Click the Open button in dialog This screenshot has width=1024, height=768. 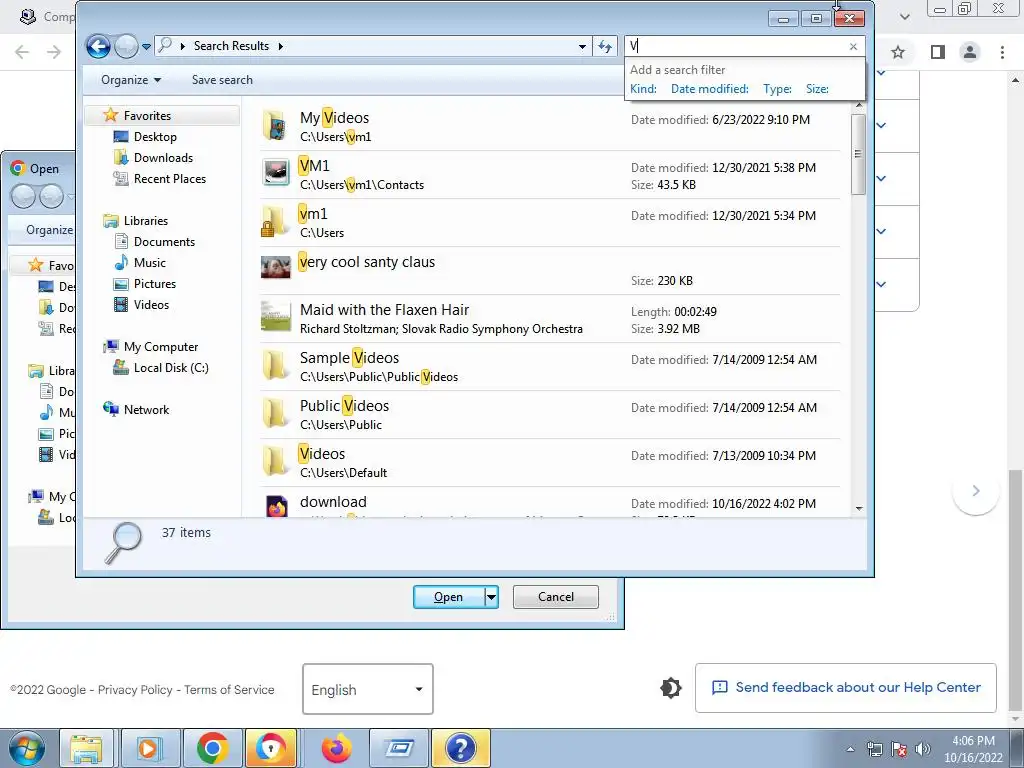449,597
